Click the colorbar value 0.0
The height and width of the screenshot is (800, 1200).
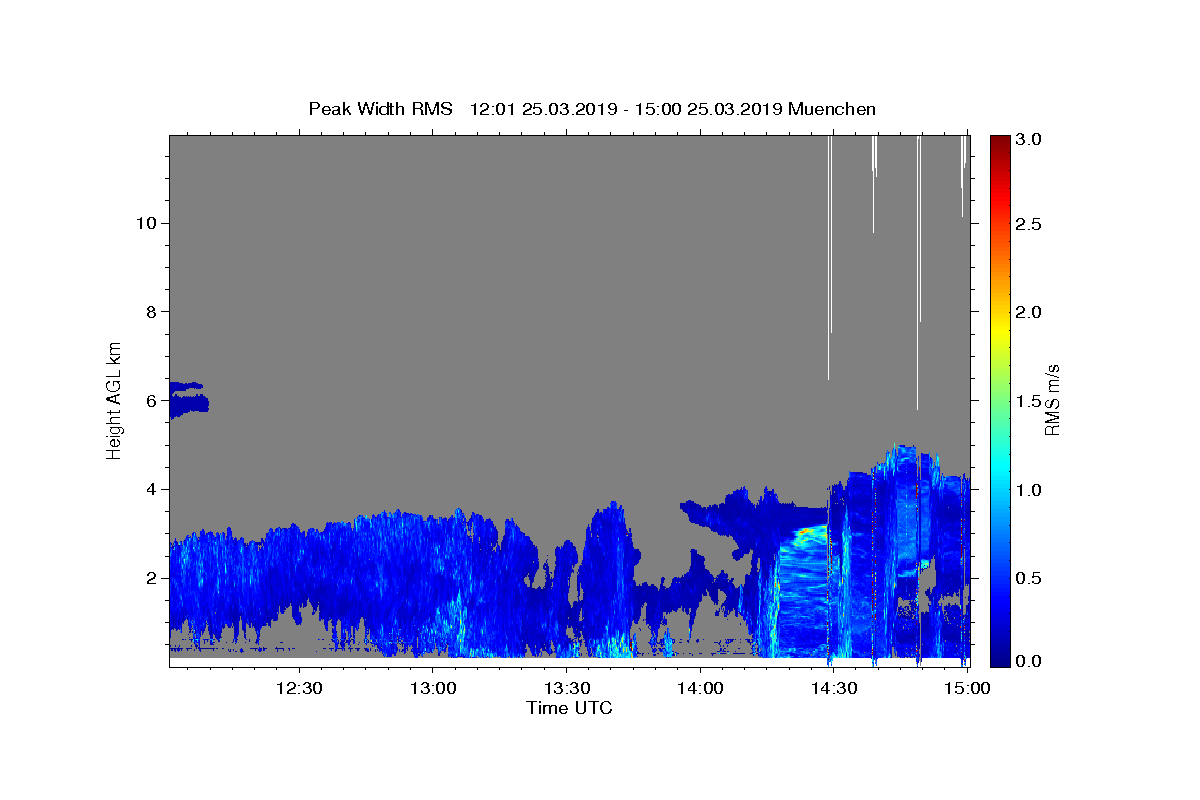(1028, 661)
